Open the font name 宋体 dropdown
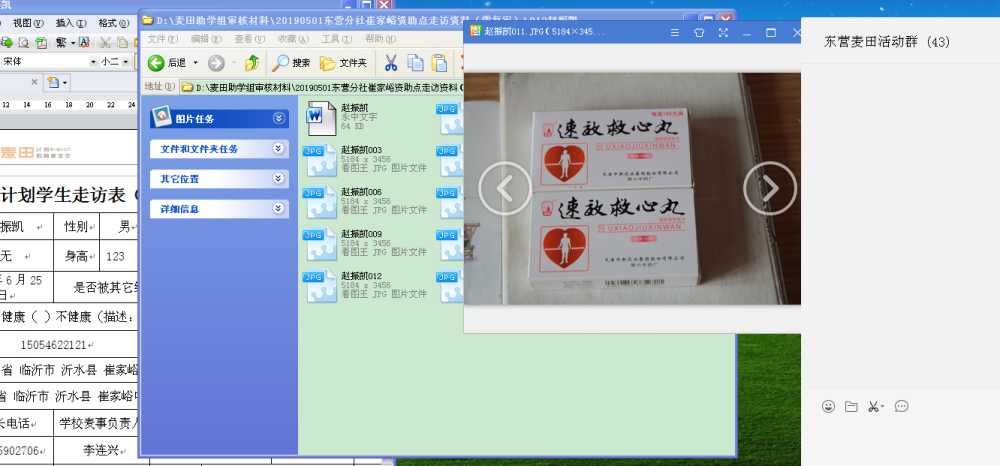 93,62
